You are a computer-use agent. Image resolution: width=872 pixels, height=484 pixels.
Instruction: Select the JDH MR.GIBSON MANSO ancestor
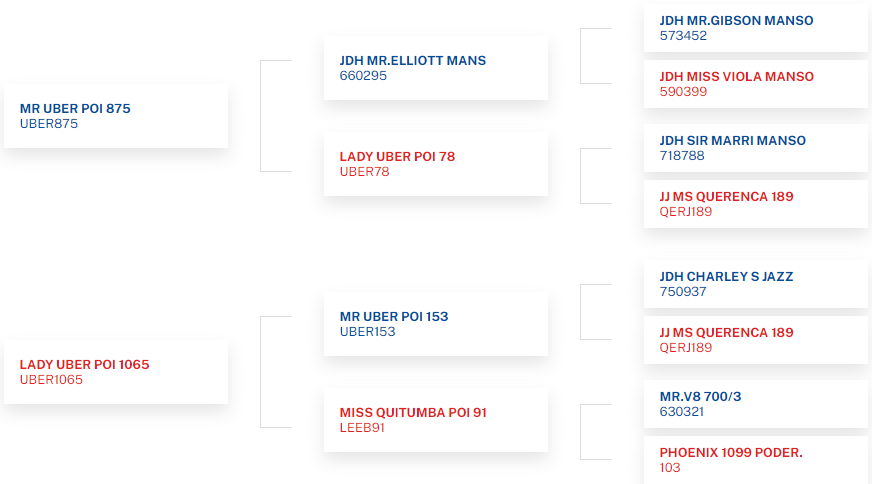click(x=756, y=28)
